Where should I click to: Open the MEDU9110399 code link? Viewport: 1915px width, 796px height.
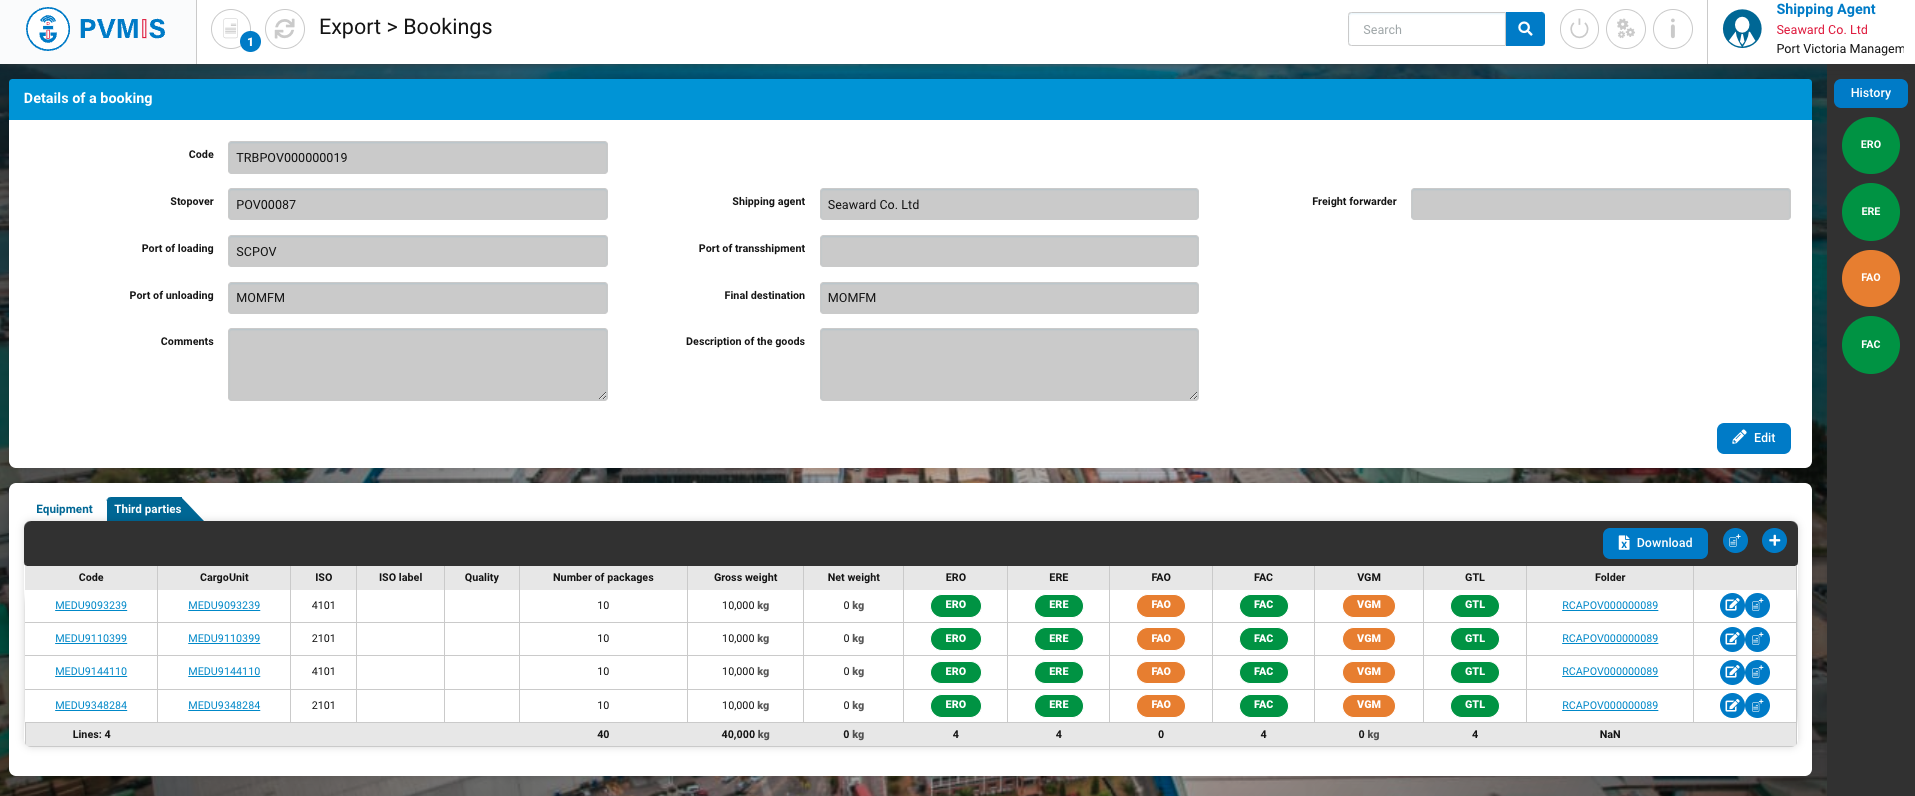(91, 639)
